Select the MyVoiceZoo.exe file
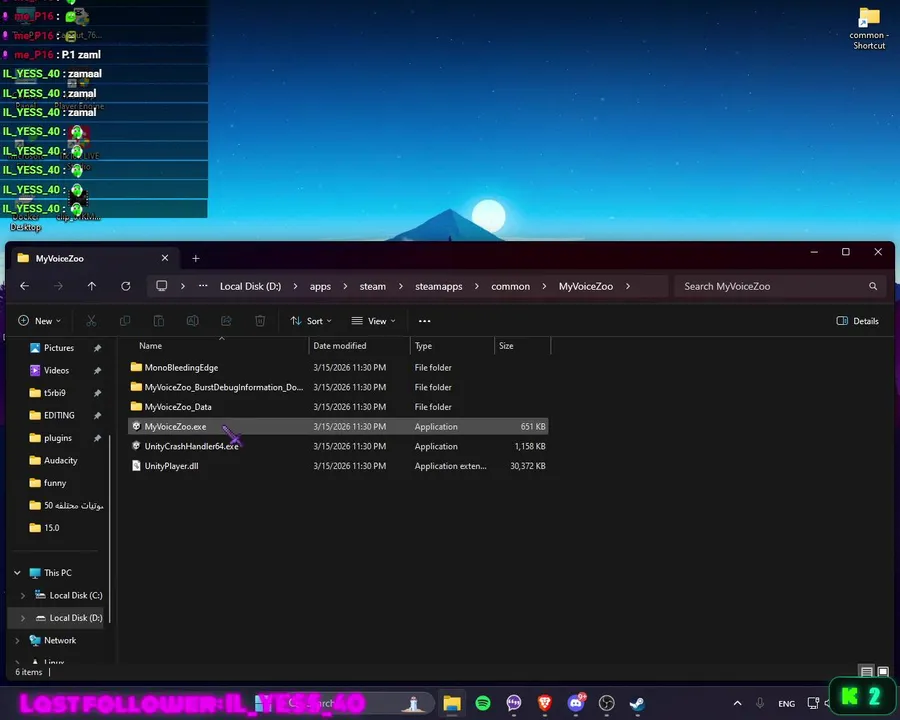900x720 pixels. pyautogui.click(x=338, y=426)
